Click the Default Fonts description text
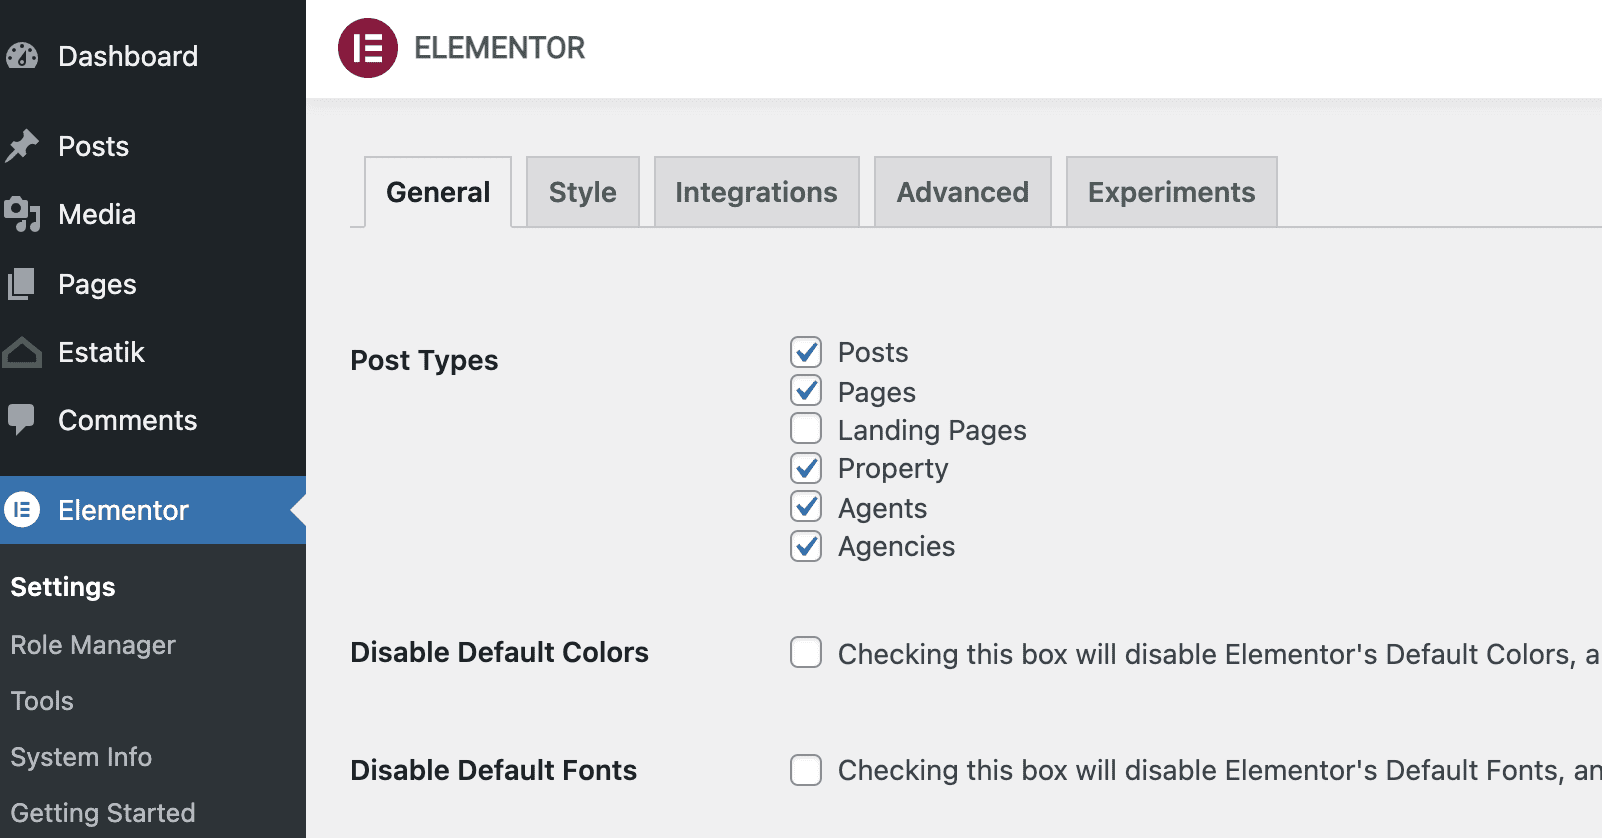Screen dimensions: 1602x838 [1219, 770]
